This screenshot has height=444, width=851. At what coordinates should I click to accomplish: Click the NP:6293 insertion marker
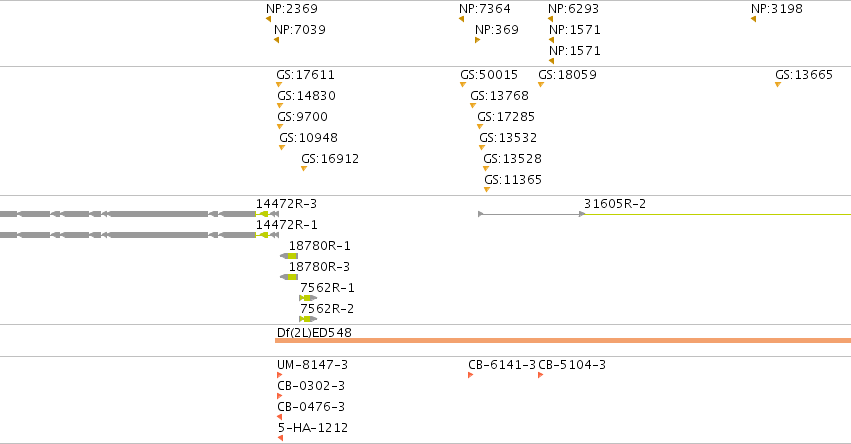[x=551, y=19]
